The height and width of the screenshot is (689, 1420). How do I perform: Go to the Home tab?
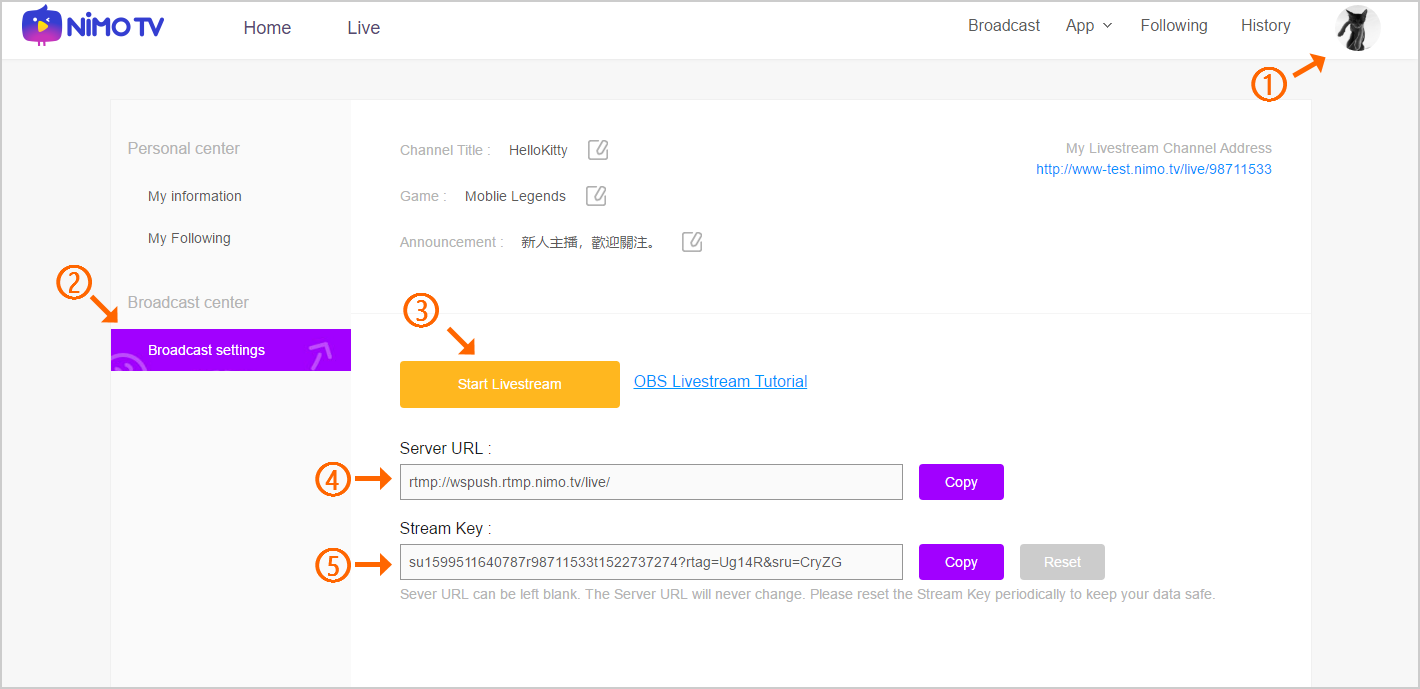267,28
